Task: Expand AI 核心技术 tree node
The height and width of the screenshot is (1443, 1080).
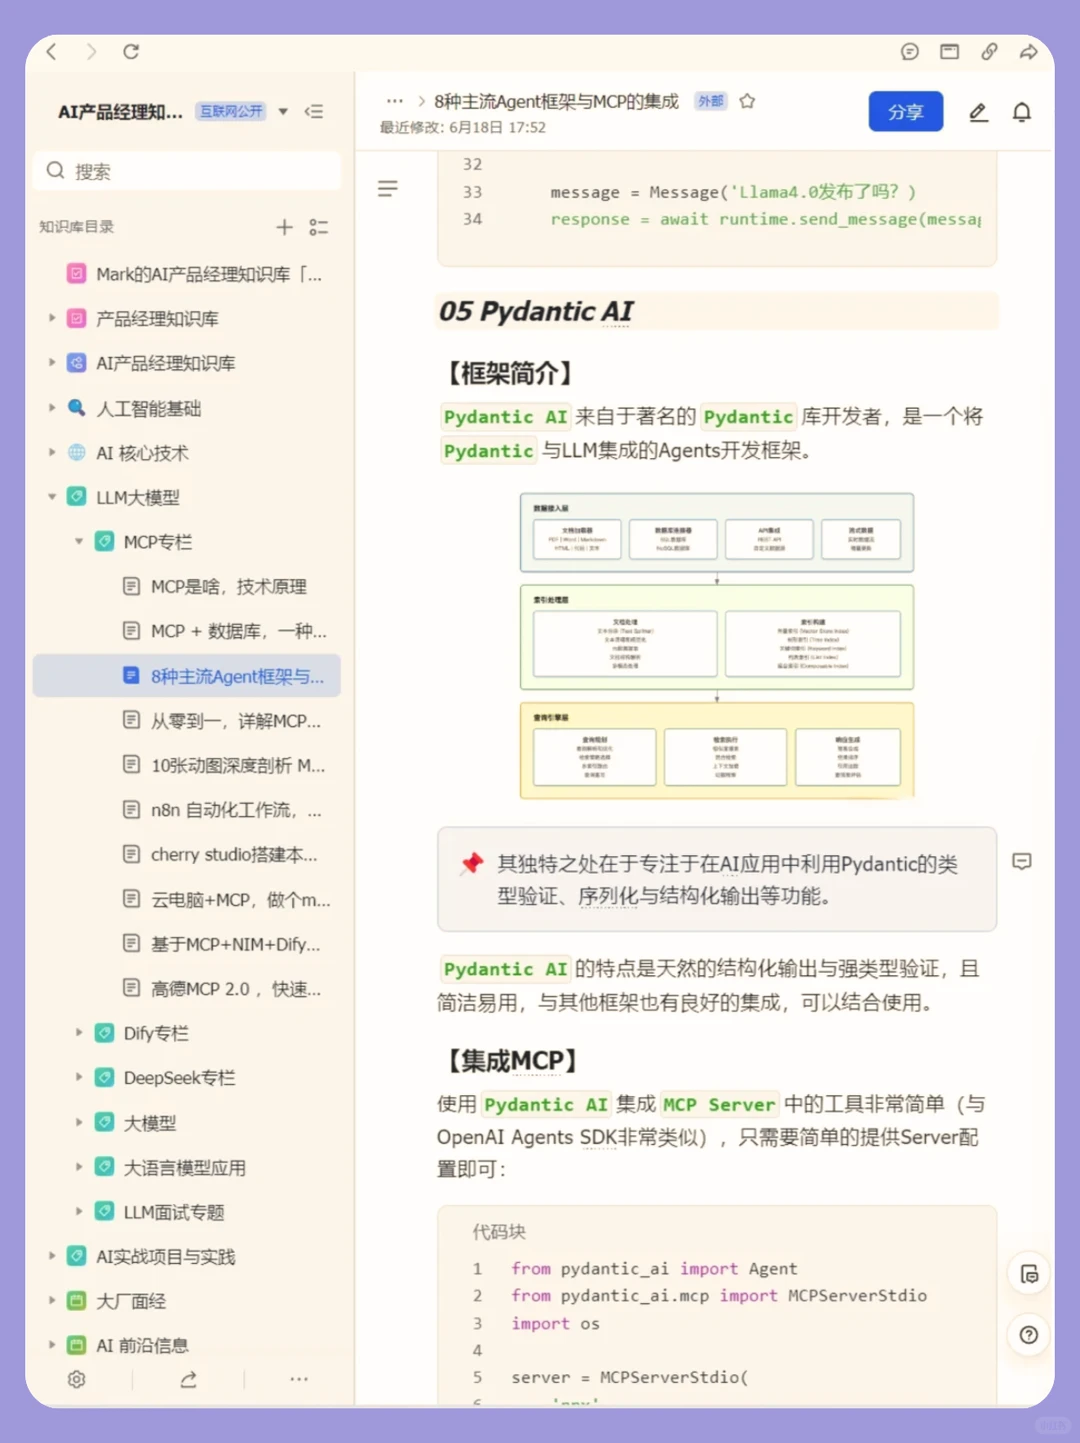Action: tap(52, 452)
